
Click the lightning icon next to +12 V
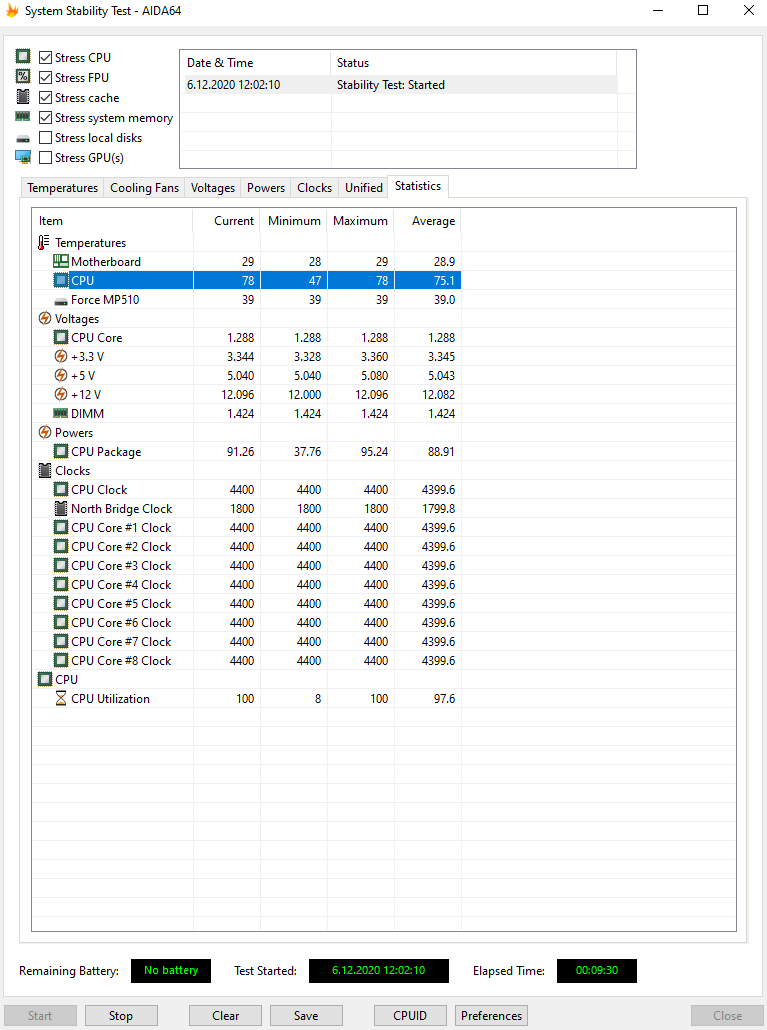60,395
